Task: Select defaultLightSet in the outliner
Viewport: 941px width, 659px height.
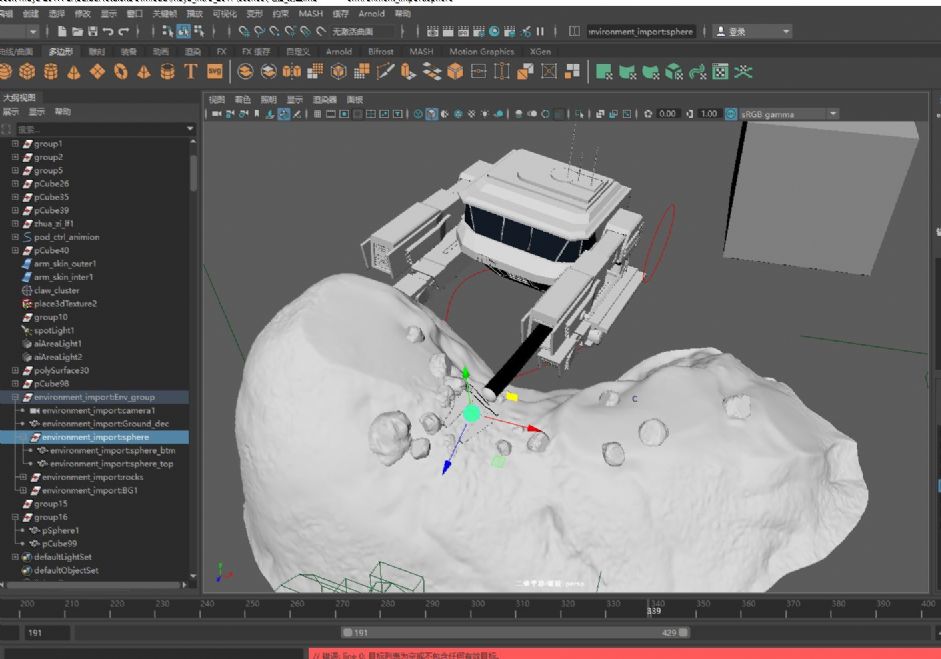Action: click(x=63, y=557)
